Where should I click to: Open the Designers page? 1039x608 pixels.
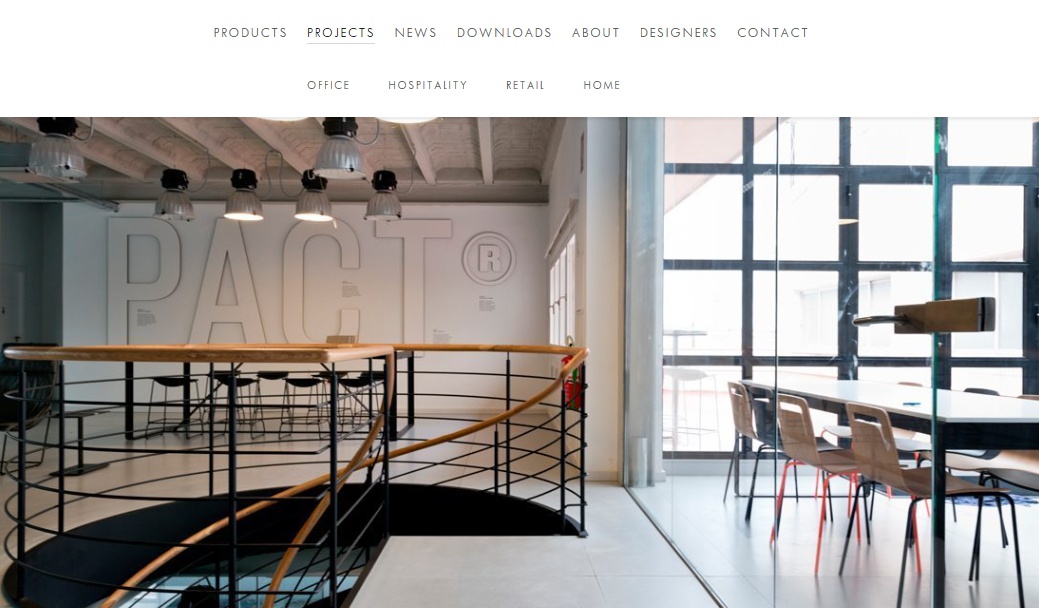point(679,32)
